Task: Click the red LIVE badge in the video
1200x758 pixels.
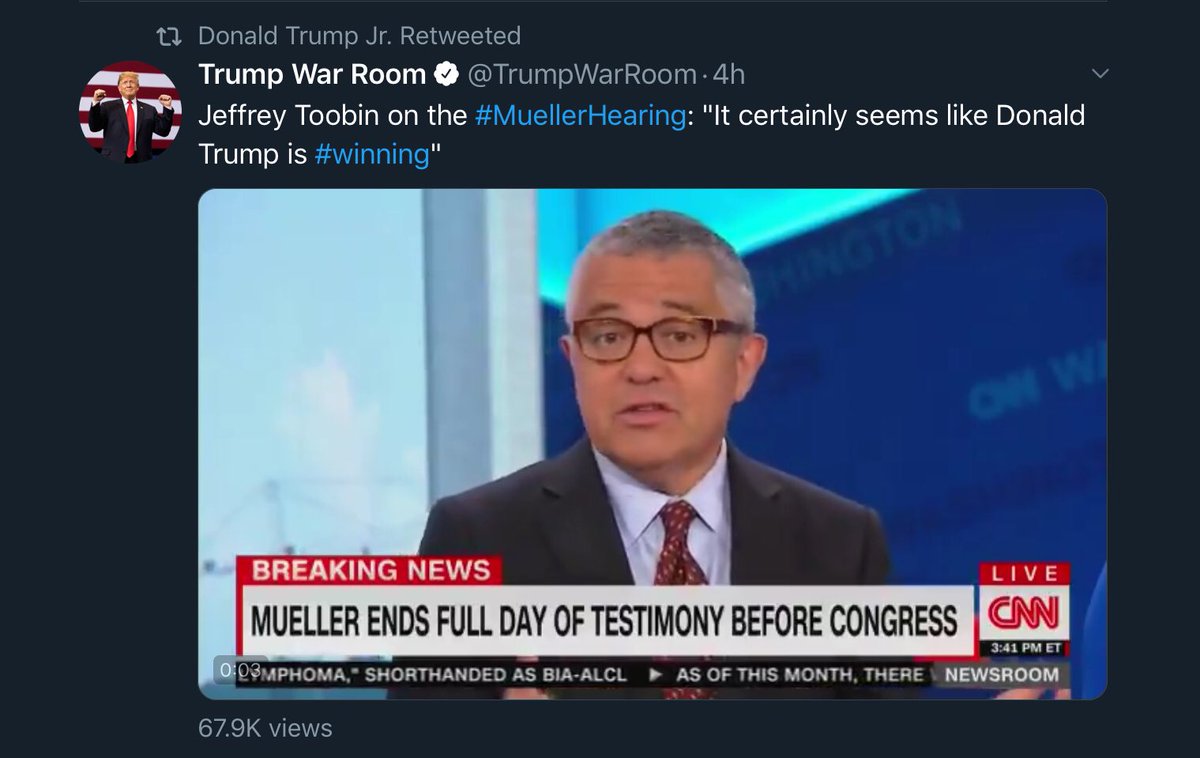Action: click(x=1024, y=574)
